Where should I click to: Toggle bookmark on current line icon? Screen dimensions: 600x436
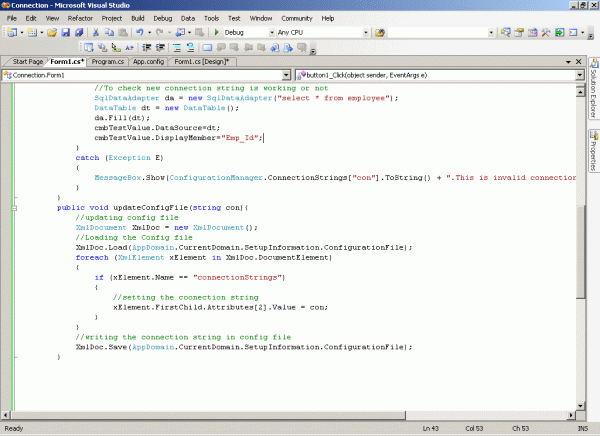[x=207, y=47]
